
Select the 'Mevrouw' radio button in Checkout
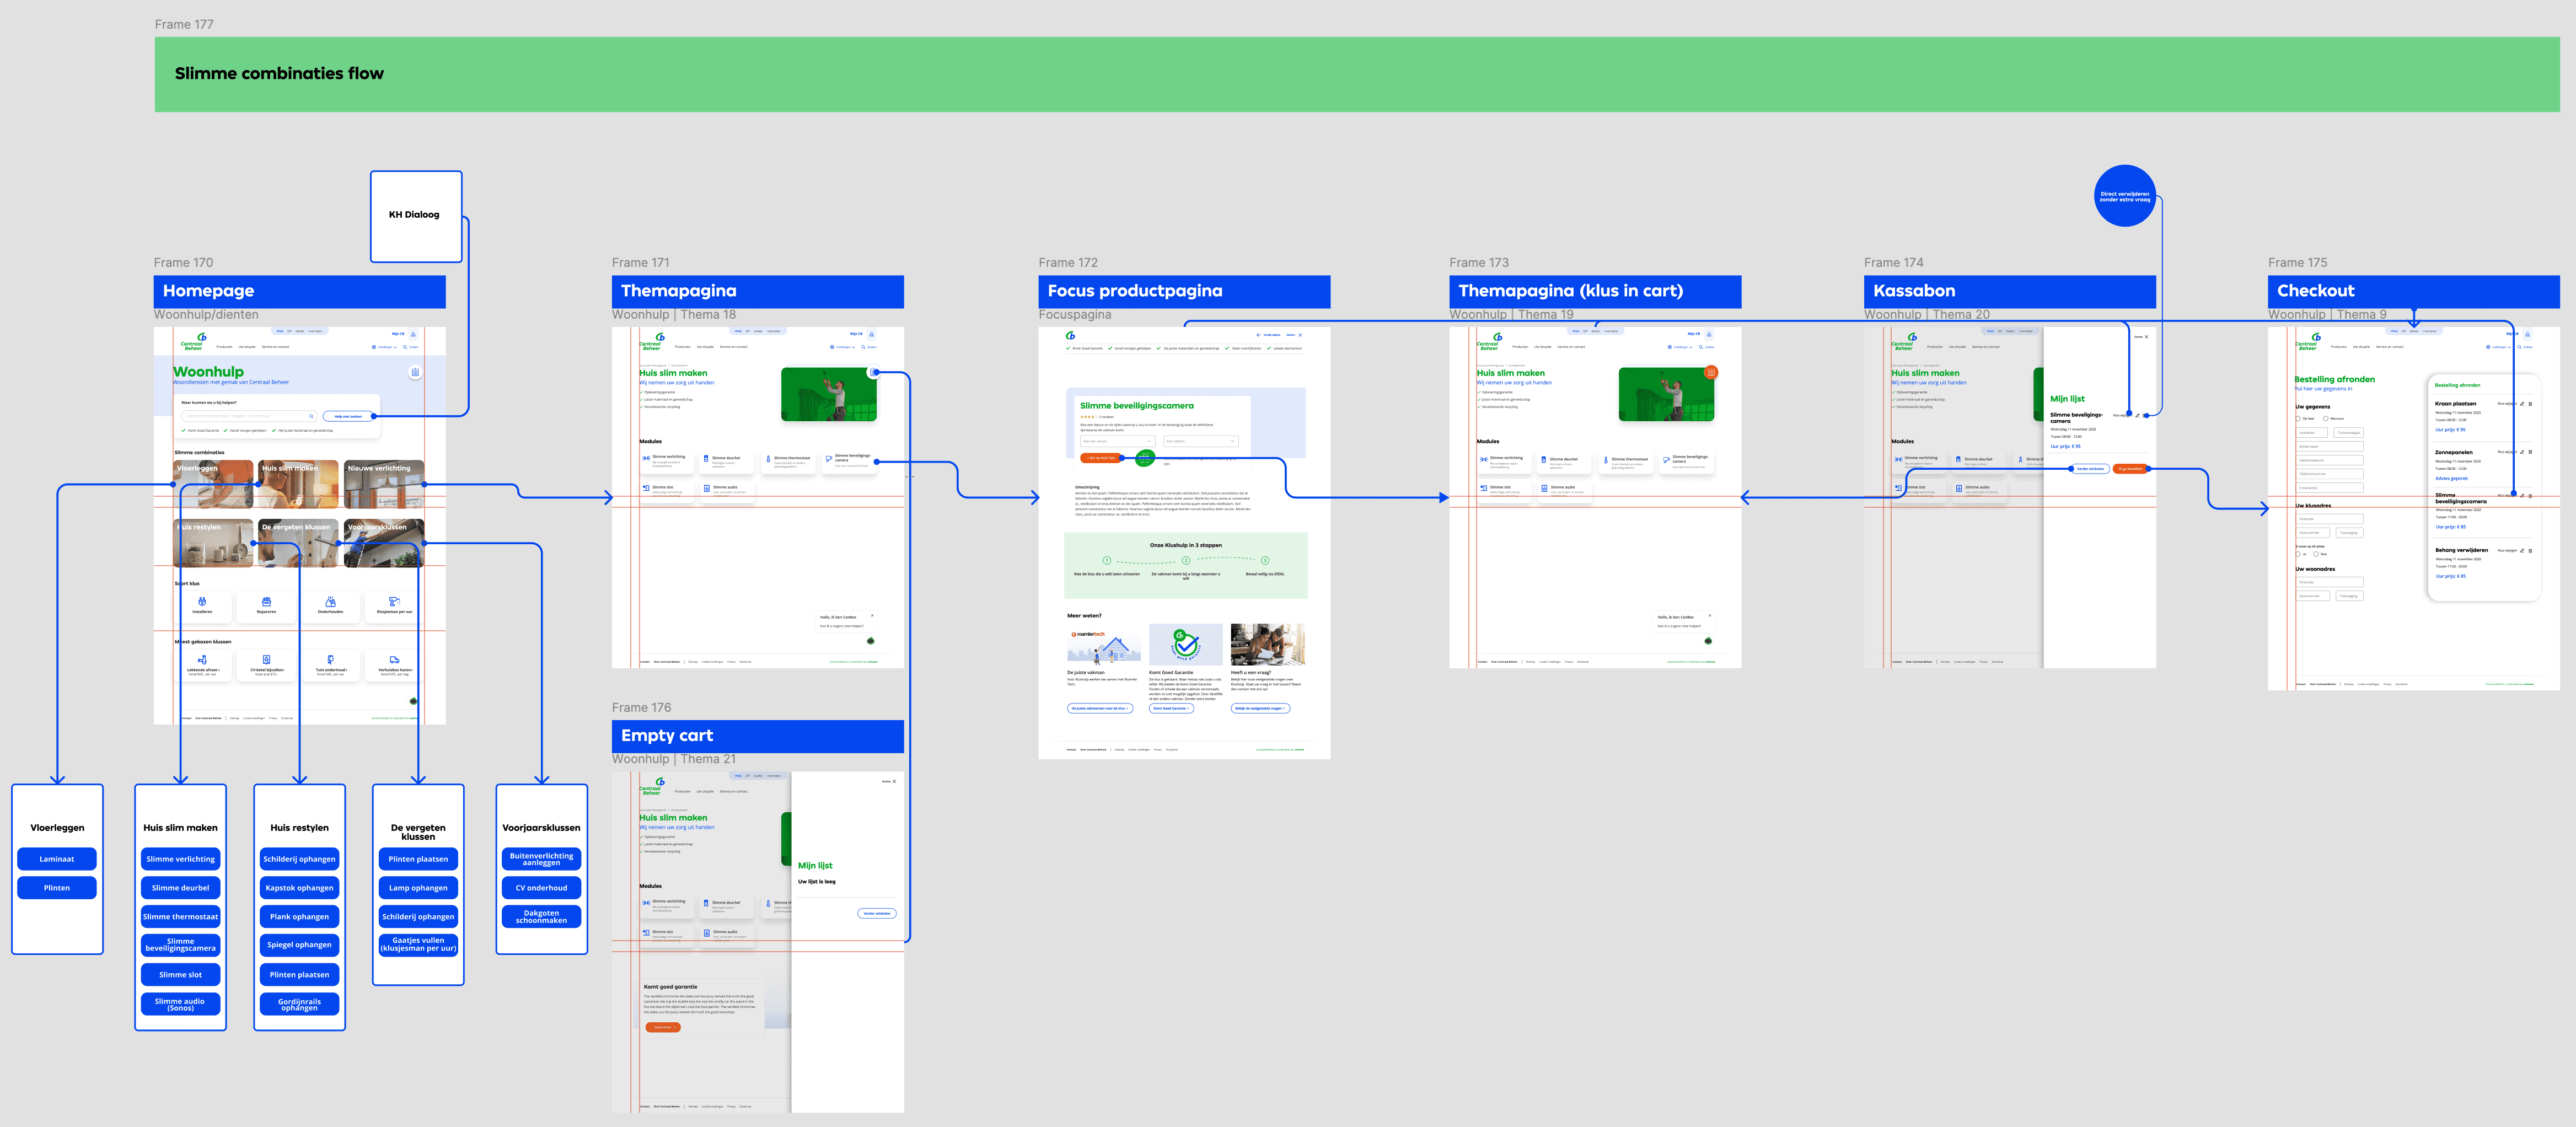click(2326, 419)
